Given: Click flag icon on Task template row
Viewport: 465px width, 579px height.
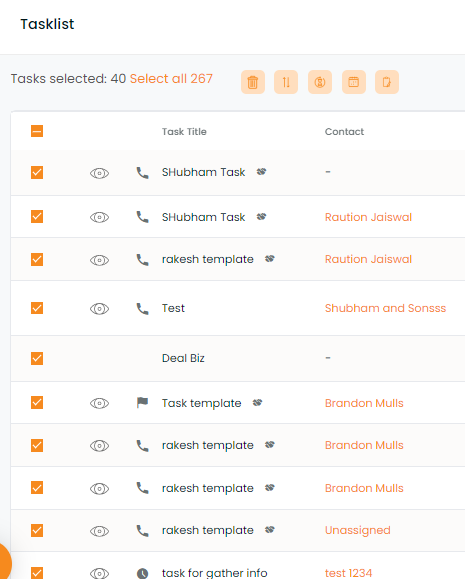Looking at the screenshot, I should [142, 402].
